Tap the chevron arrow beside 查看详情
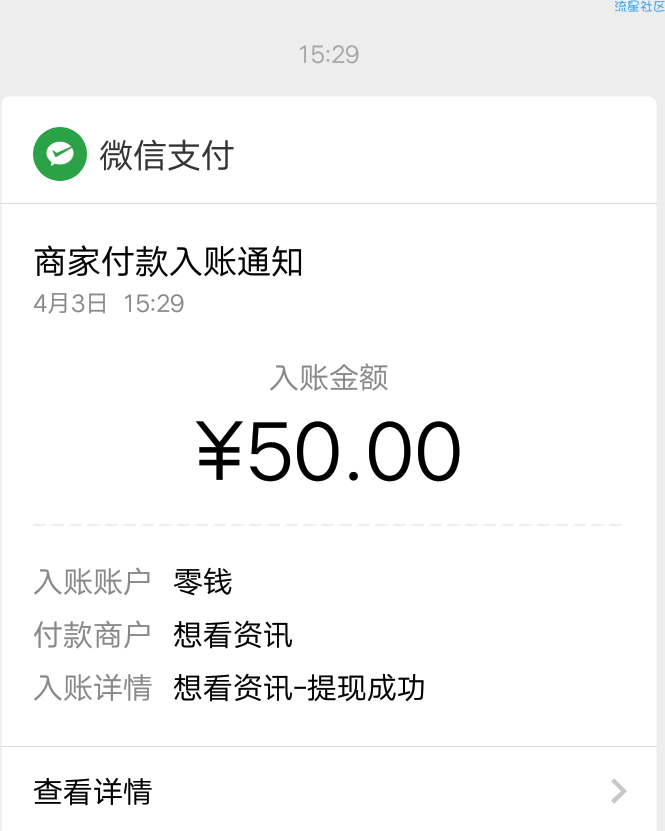Screen dimensions: 665x831 [618, 791]
